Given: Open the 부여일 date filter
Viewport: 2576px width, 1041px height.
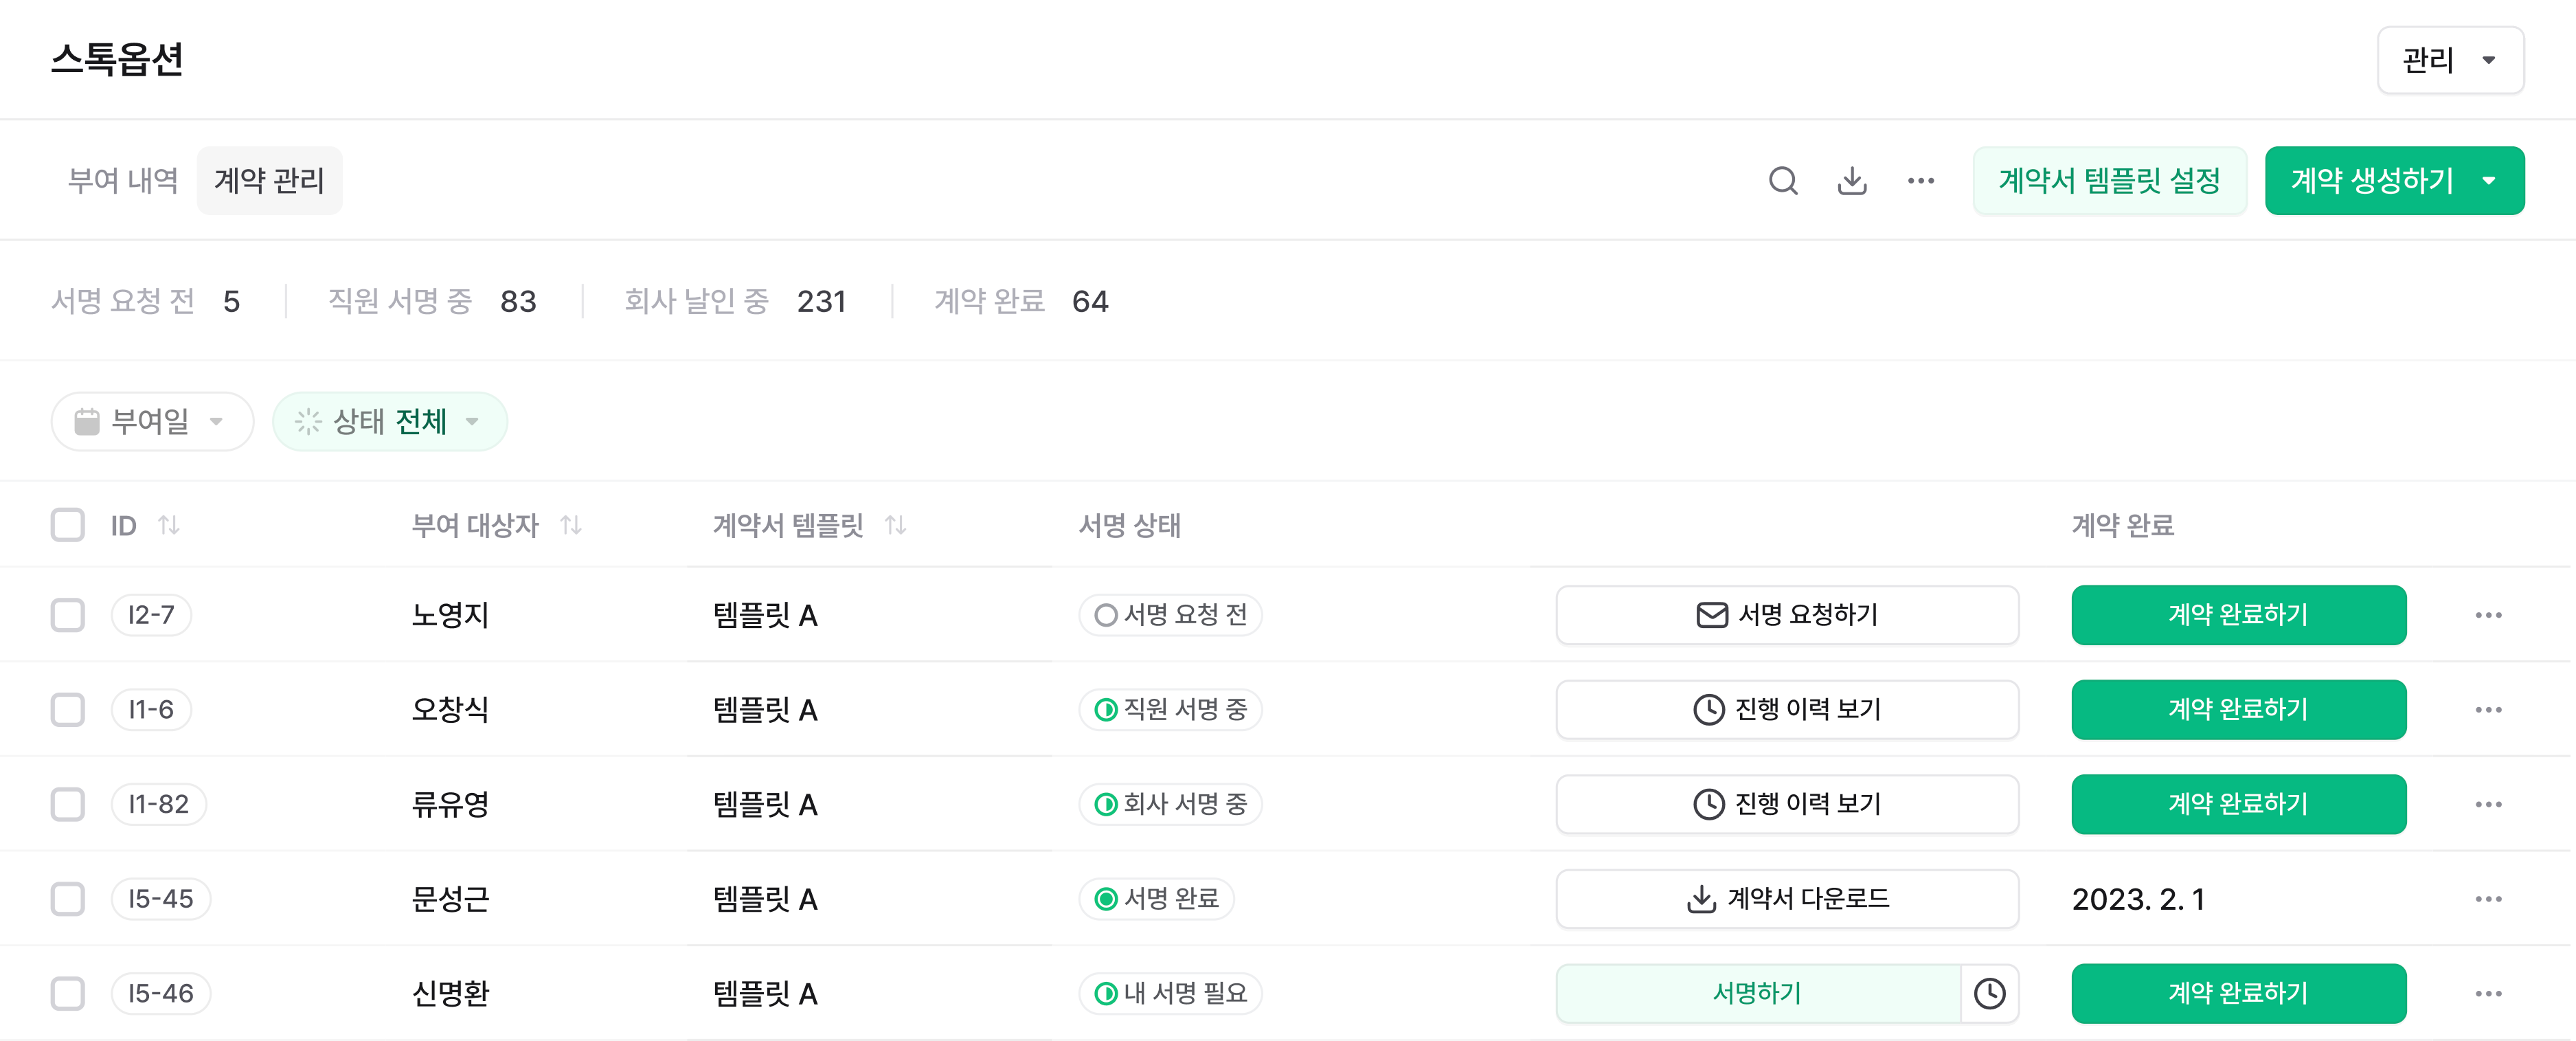Looking at the screenshot, I should [x=152, y=422].
